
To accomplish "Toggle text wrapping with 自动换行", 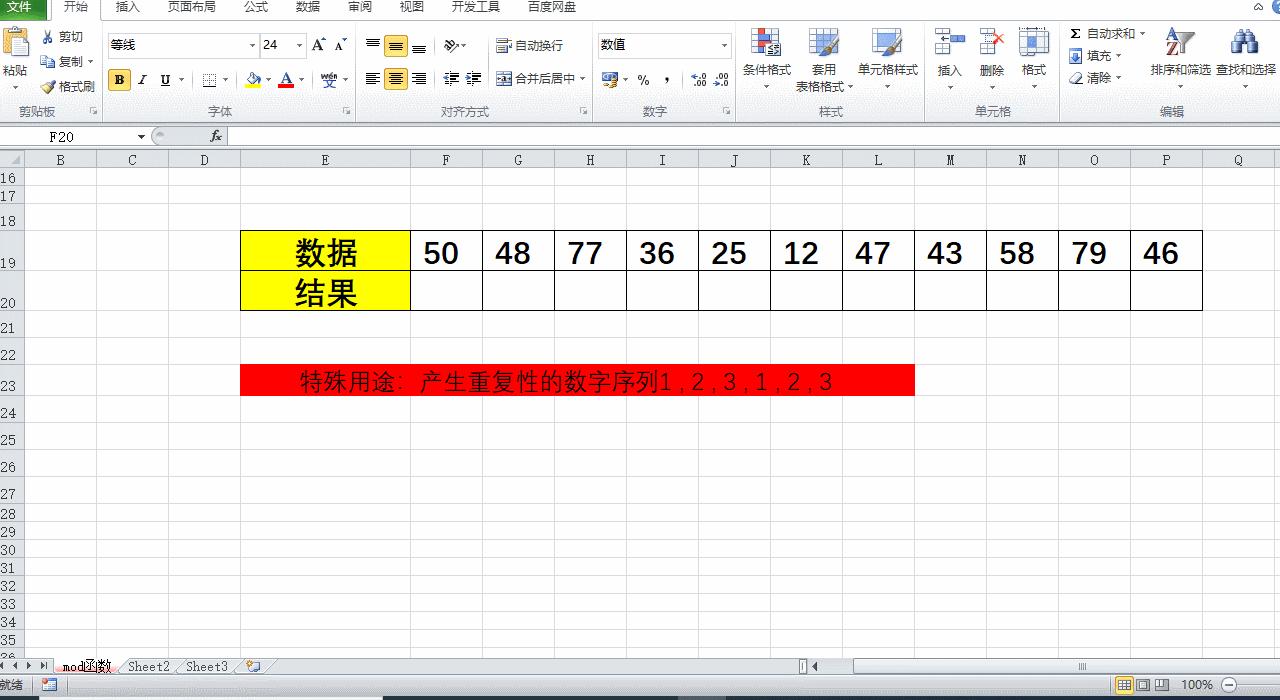I will pyautogui.click(x=529, y=45).
